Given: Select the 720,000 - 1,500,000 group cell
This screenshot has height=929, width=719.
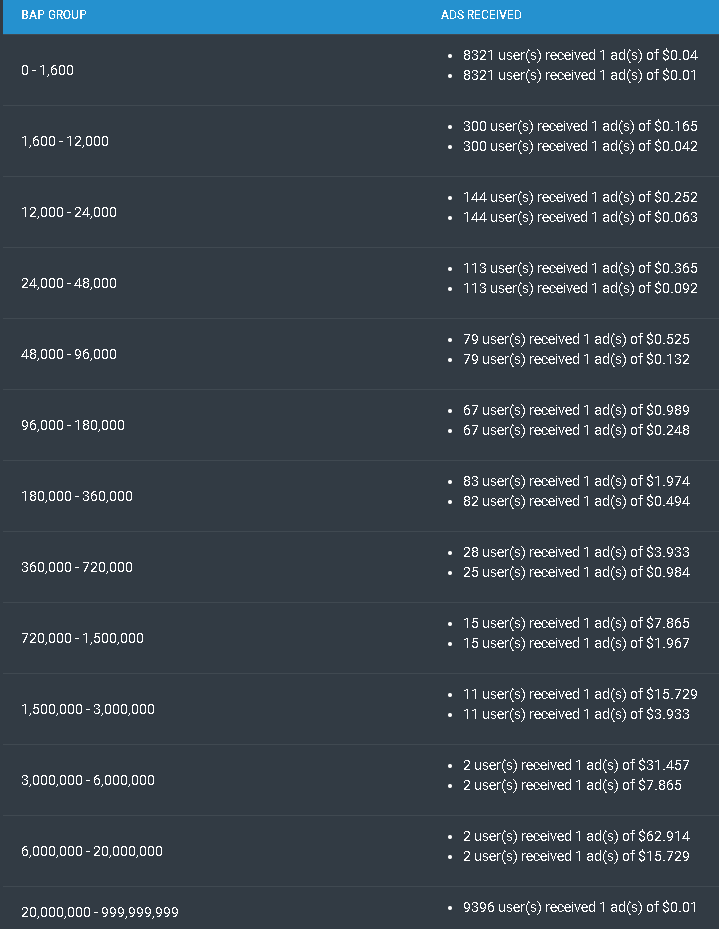Looking at the screenshot, I should point(82,639).
